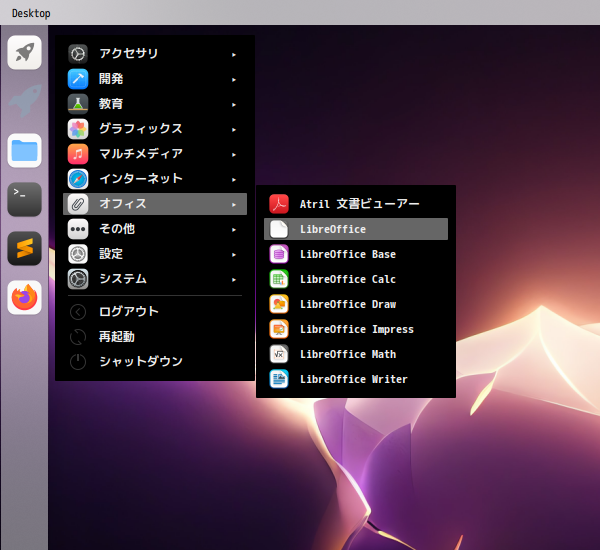Click the Desktop title text
Screen dimensions: 600x550
pos(31,13)
